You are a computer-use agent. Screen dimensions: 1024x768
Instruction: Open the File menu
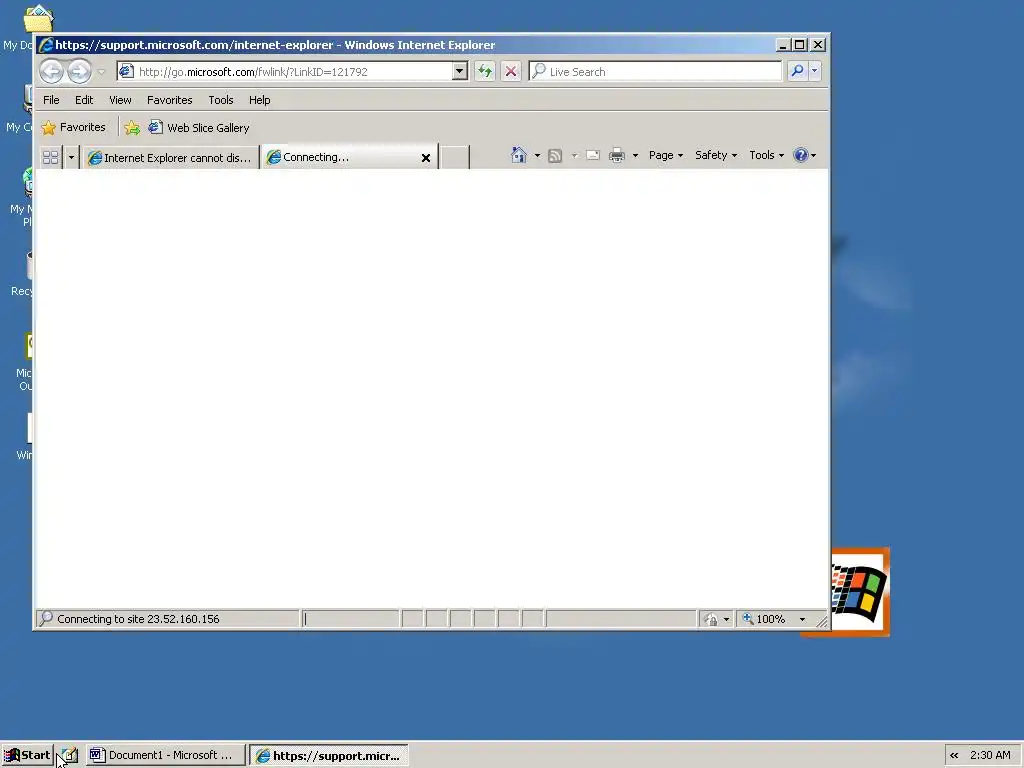[51, 100]
